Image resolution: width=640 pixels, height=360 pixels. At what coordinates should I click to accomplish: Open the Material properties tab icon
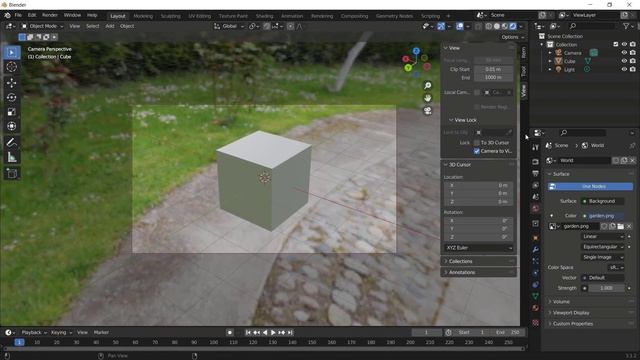(536, 308)
